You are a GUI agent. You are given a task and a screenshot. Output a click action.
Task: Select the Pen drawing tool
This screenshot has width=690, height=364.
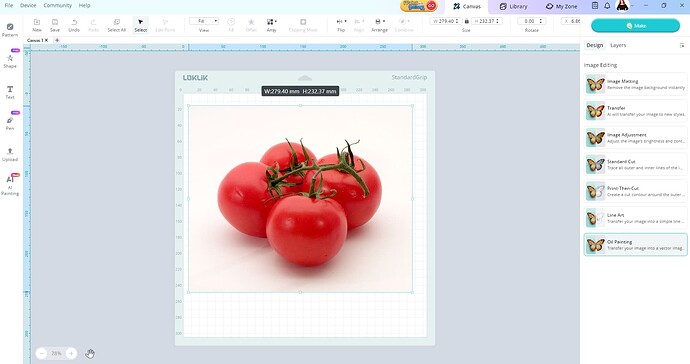pos(10,123)
